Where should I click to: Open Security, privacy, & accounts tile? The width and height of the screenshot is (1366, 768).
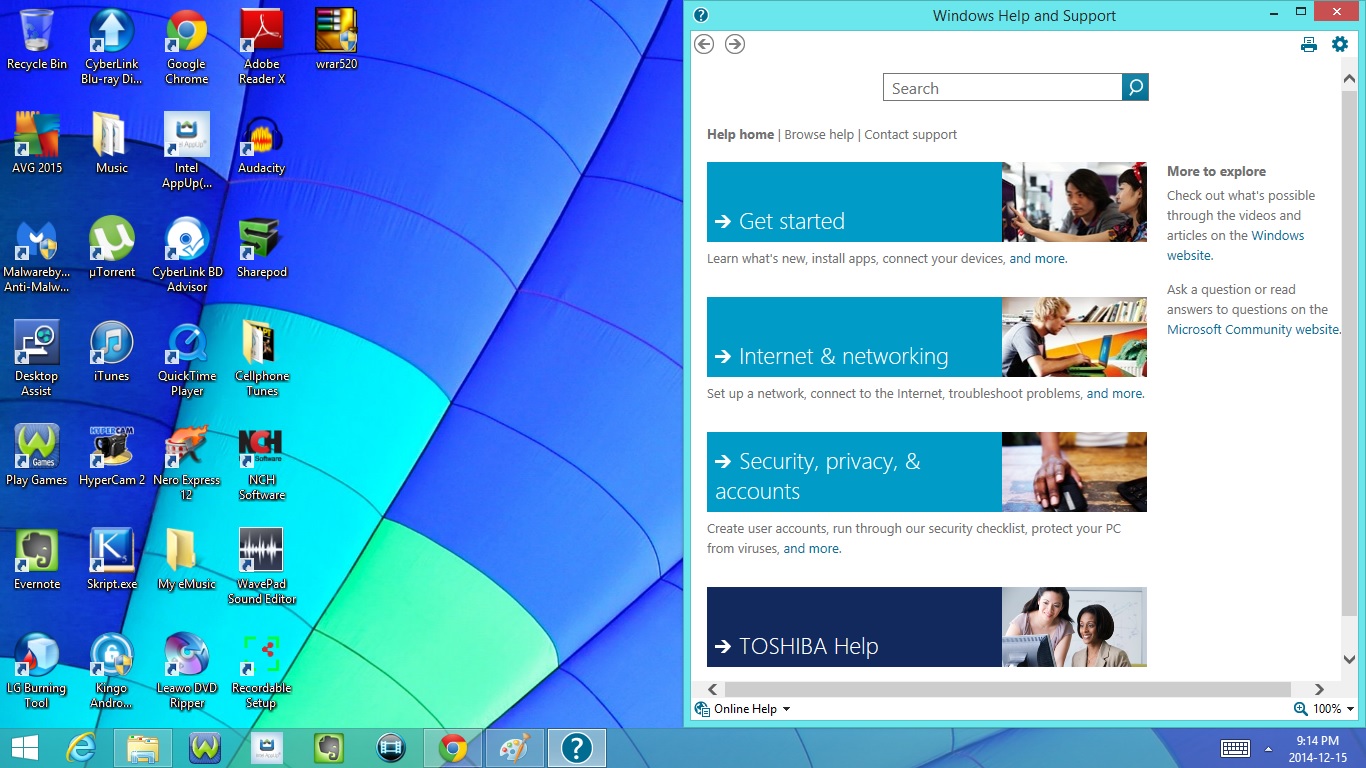(x=854, y=472)
